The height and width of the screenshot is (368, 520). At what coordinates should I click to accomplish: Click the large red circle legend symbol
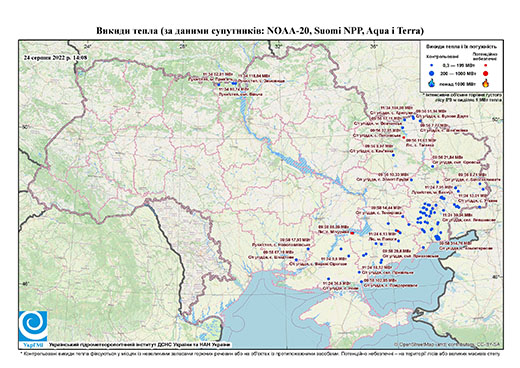point(486,73)
